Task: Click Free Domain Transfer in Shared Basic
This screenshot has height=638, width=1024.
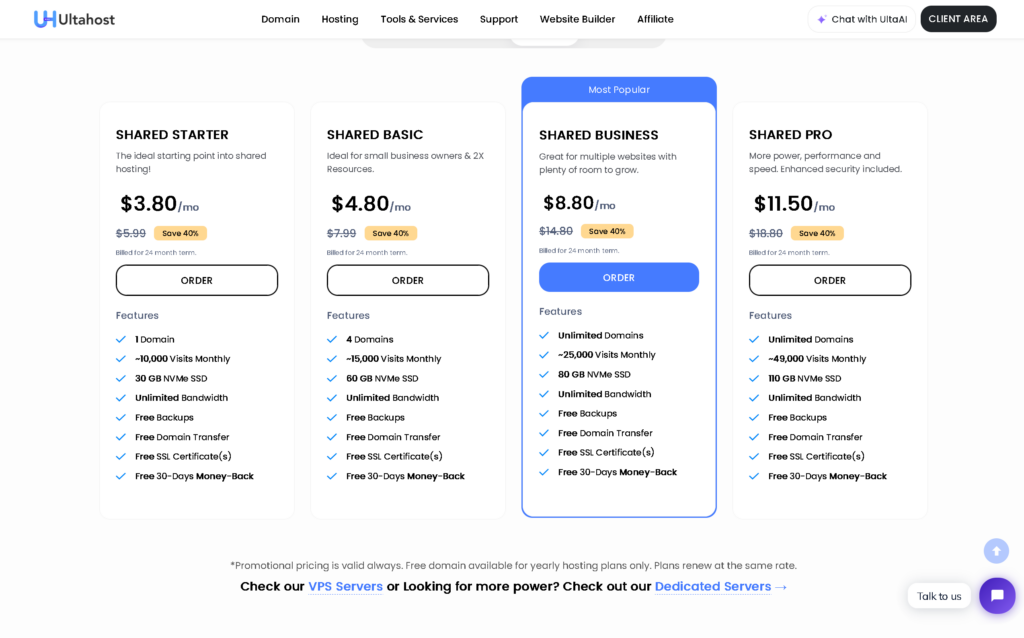Action: tap(393, 437)
